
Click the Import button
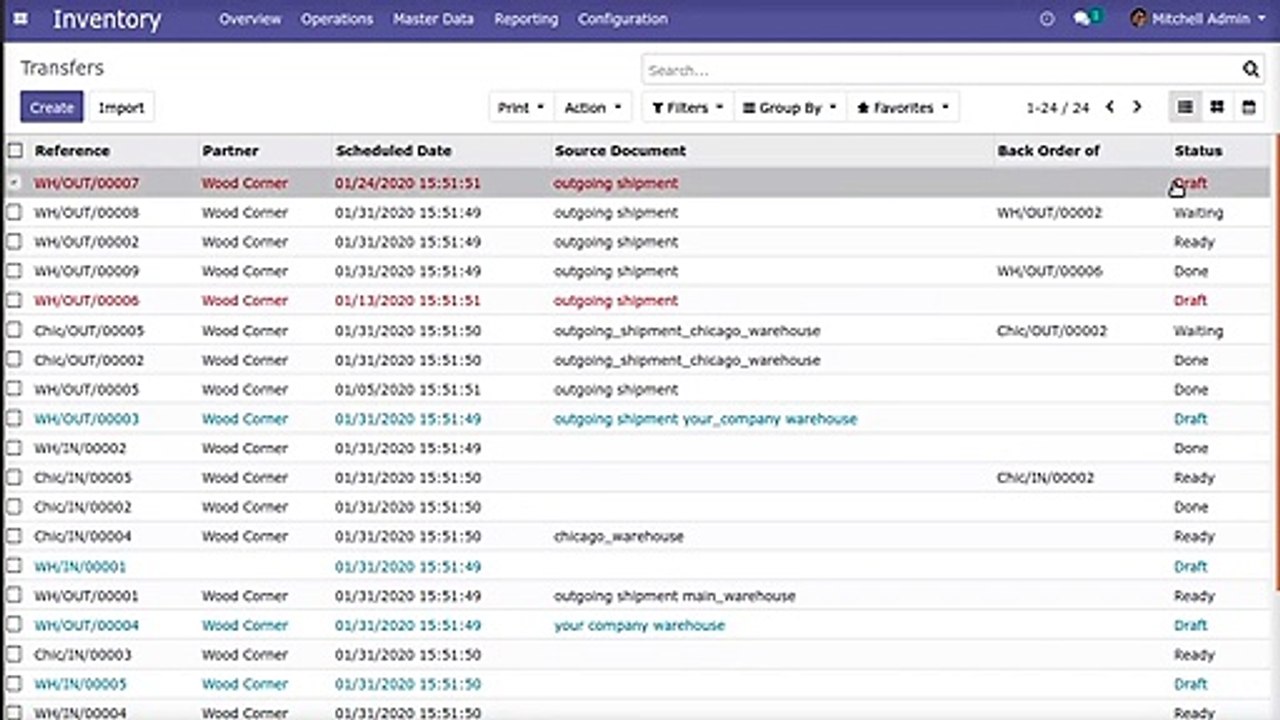tap(122, 107)
